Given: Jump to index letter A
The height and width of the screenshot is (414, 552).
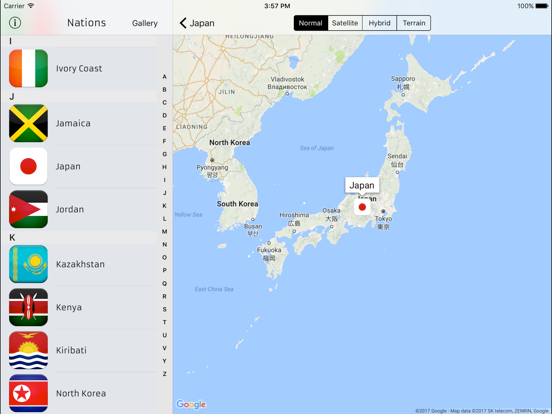Looking at the screenshot, I should pos(164,77).
